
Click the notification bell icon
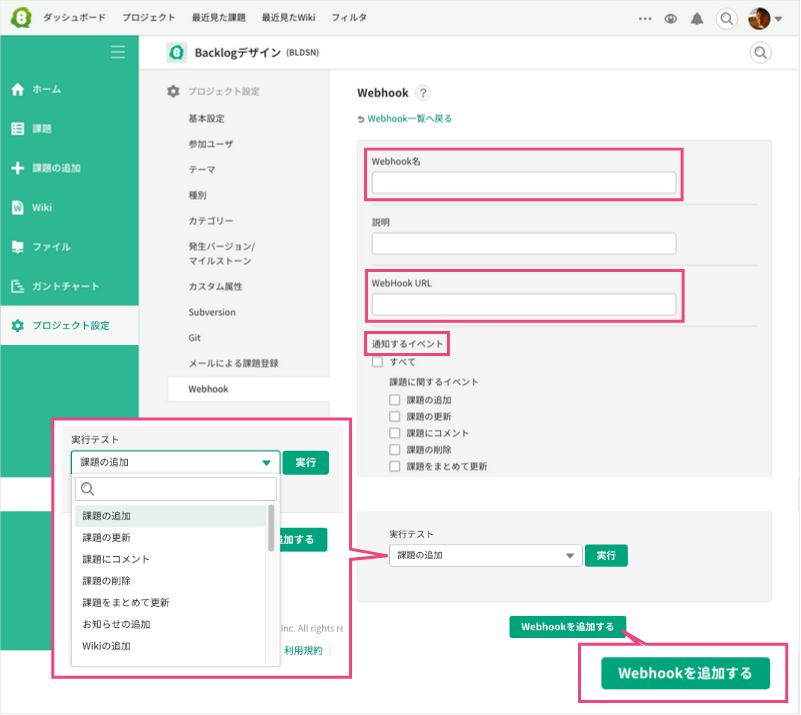697,18
